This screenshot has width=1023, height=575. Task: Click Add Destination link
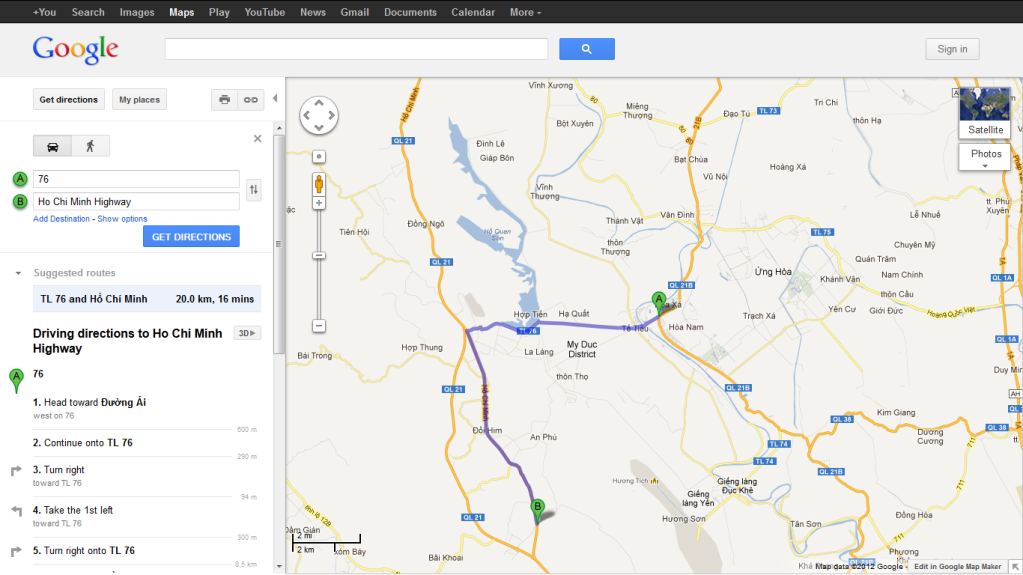(x=61, y=219)
